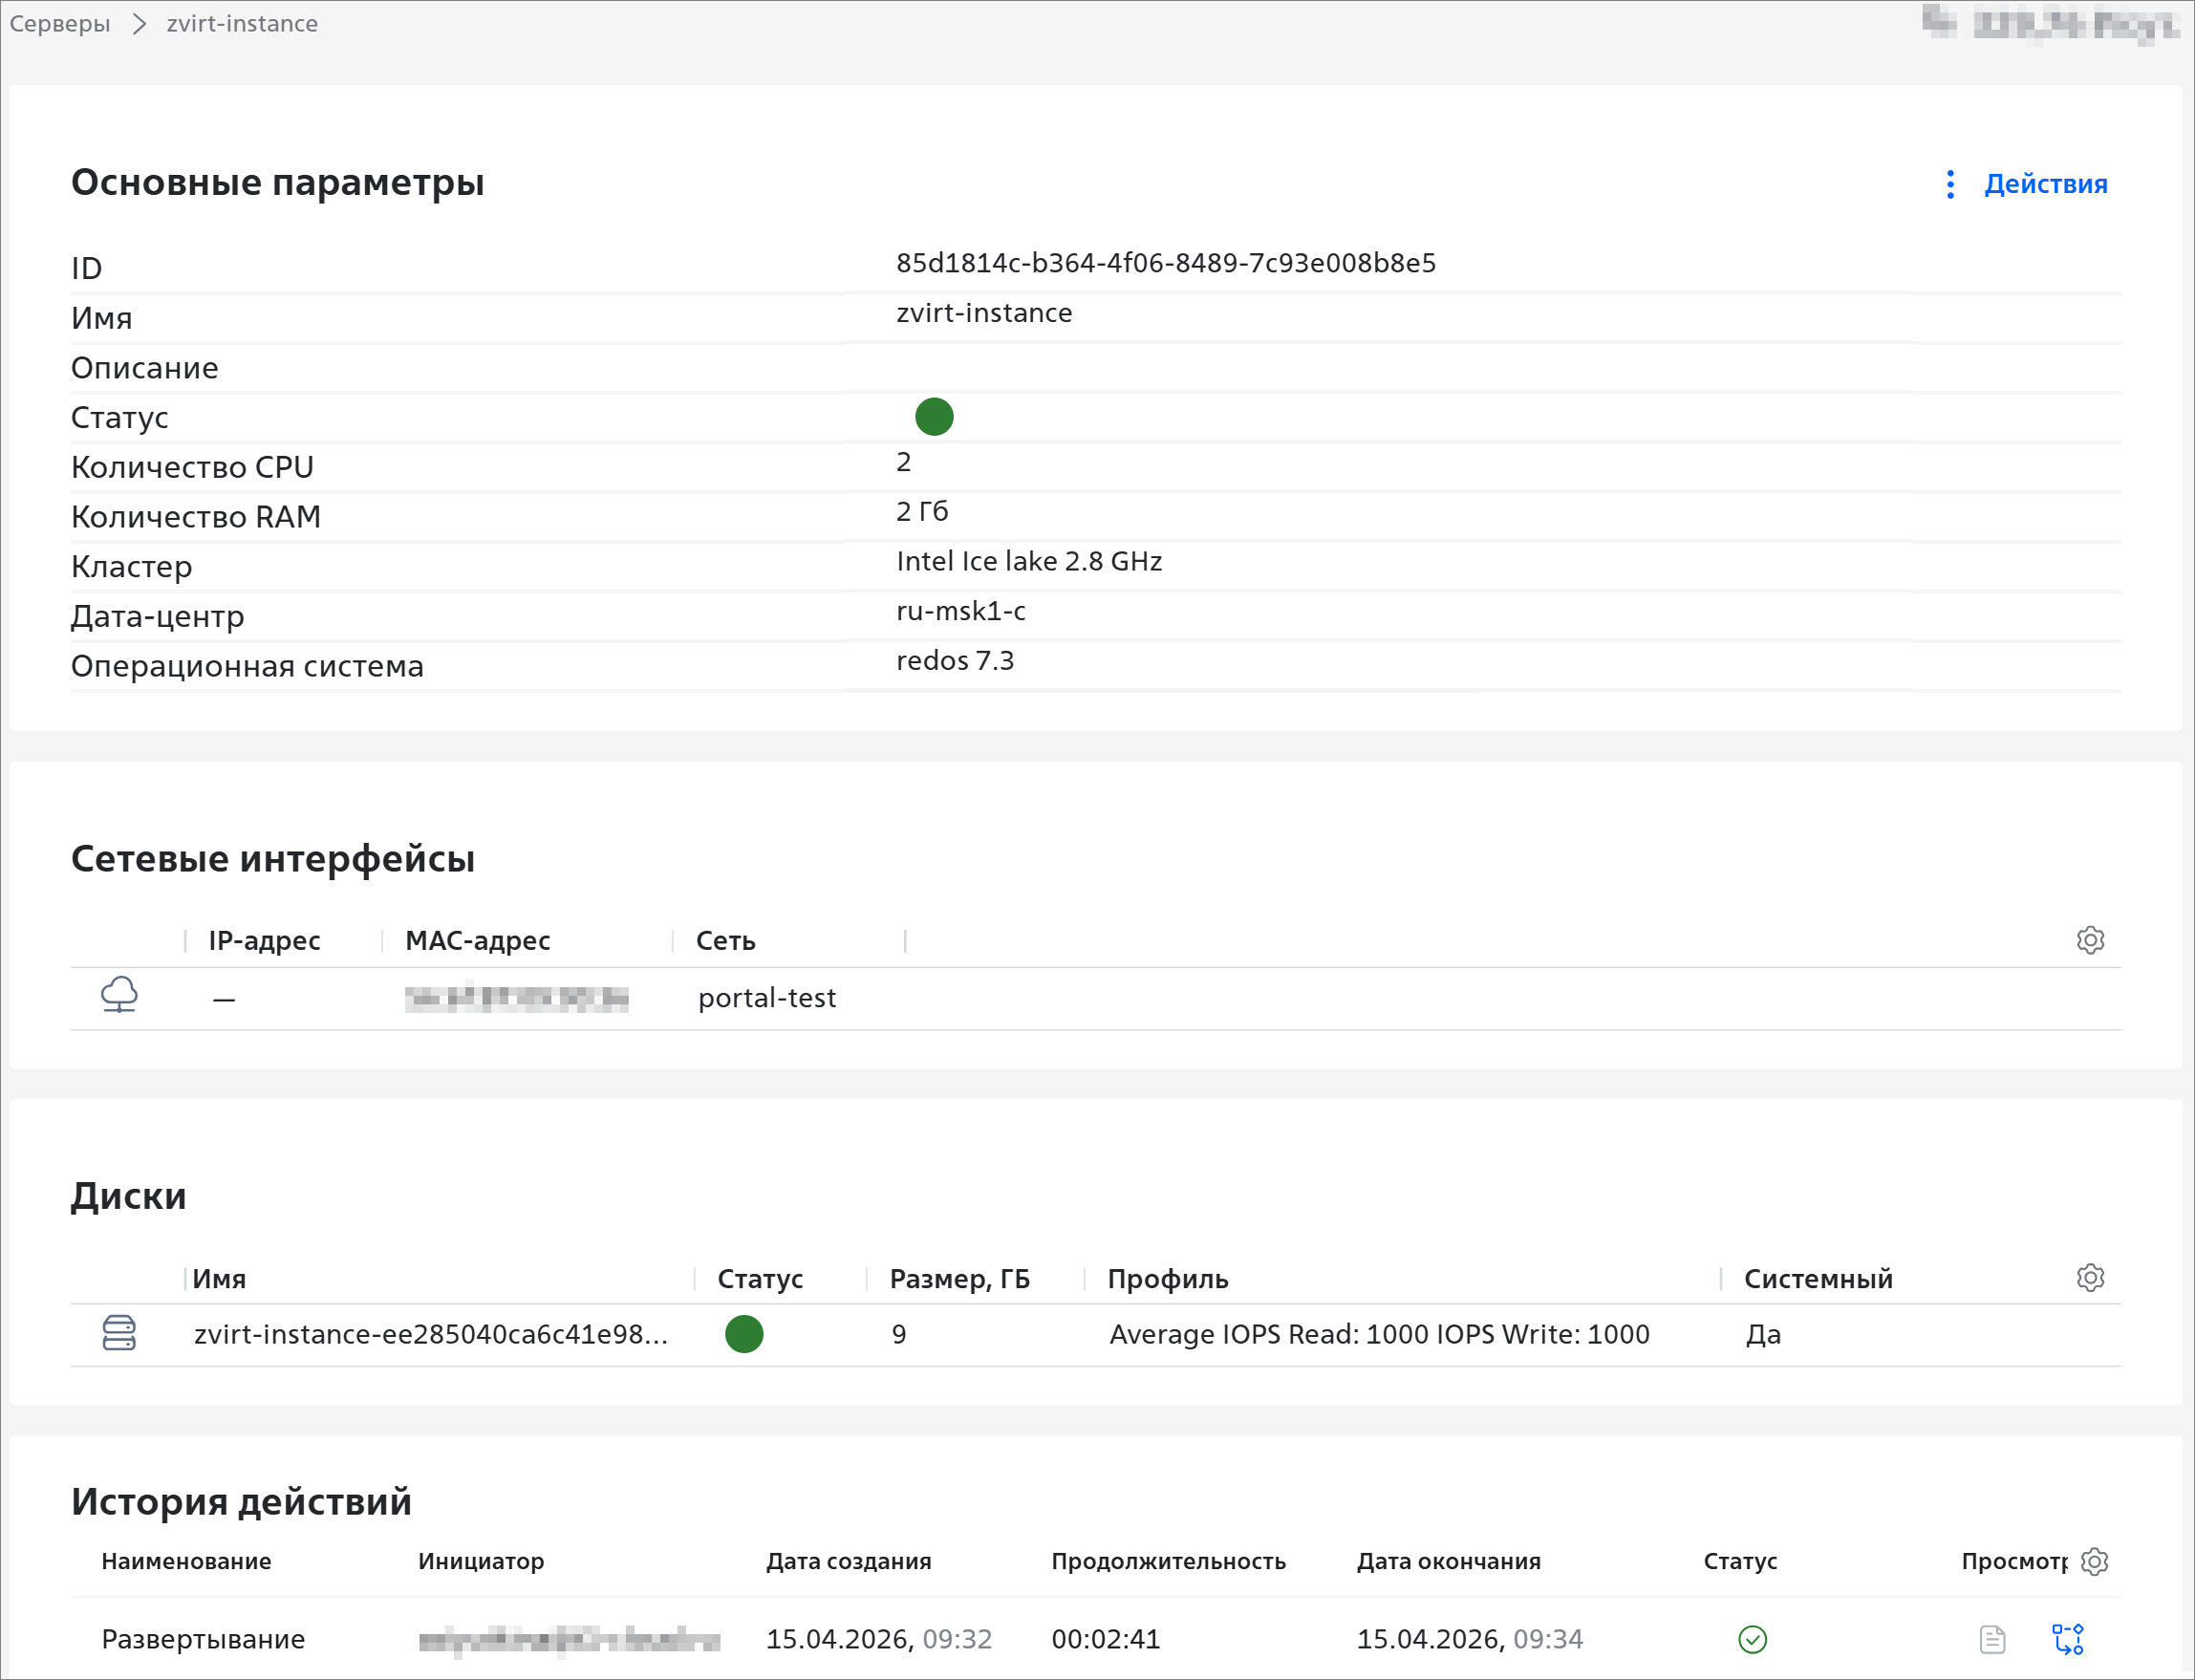Click the disk green status indicator

pos(744,1334)
